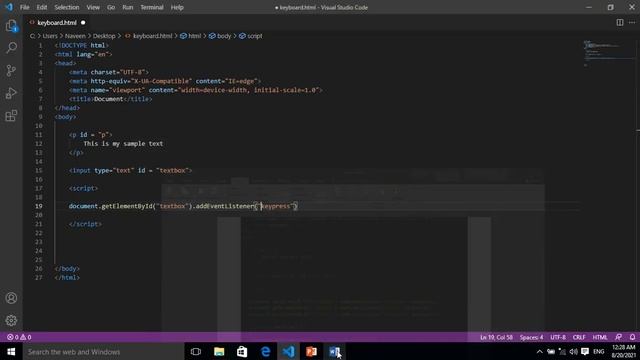
Task: Open the Search view in activity bar
Action: click(11, 48)
